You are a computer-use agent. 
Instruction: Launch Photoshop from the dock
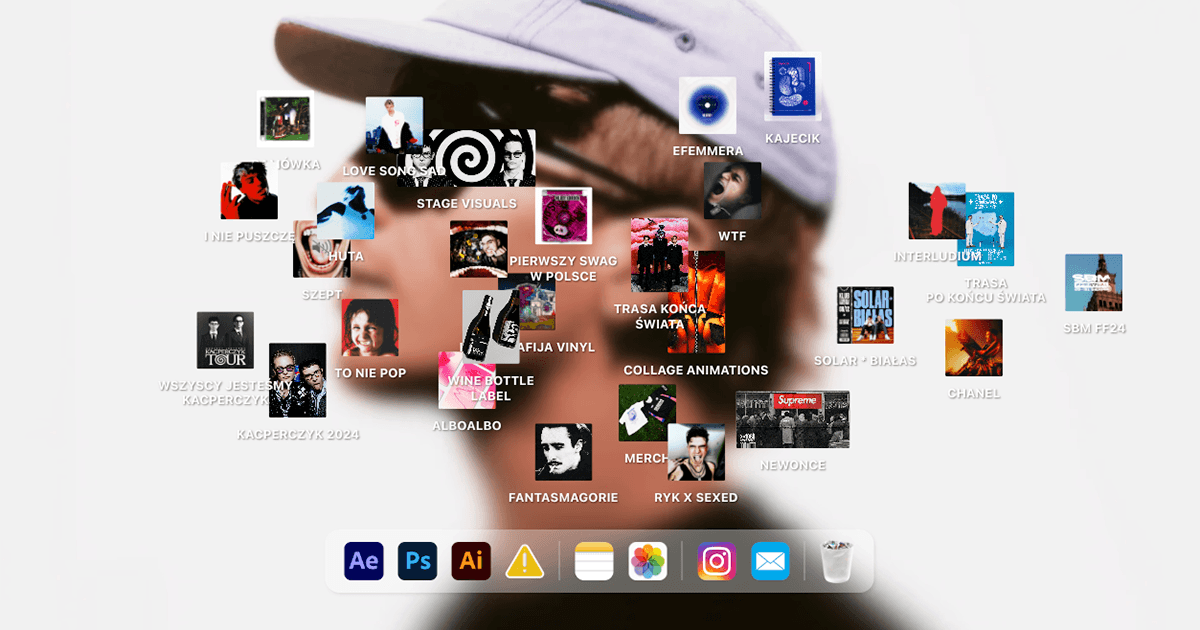pyautogui.click(x=418, y=561)
